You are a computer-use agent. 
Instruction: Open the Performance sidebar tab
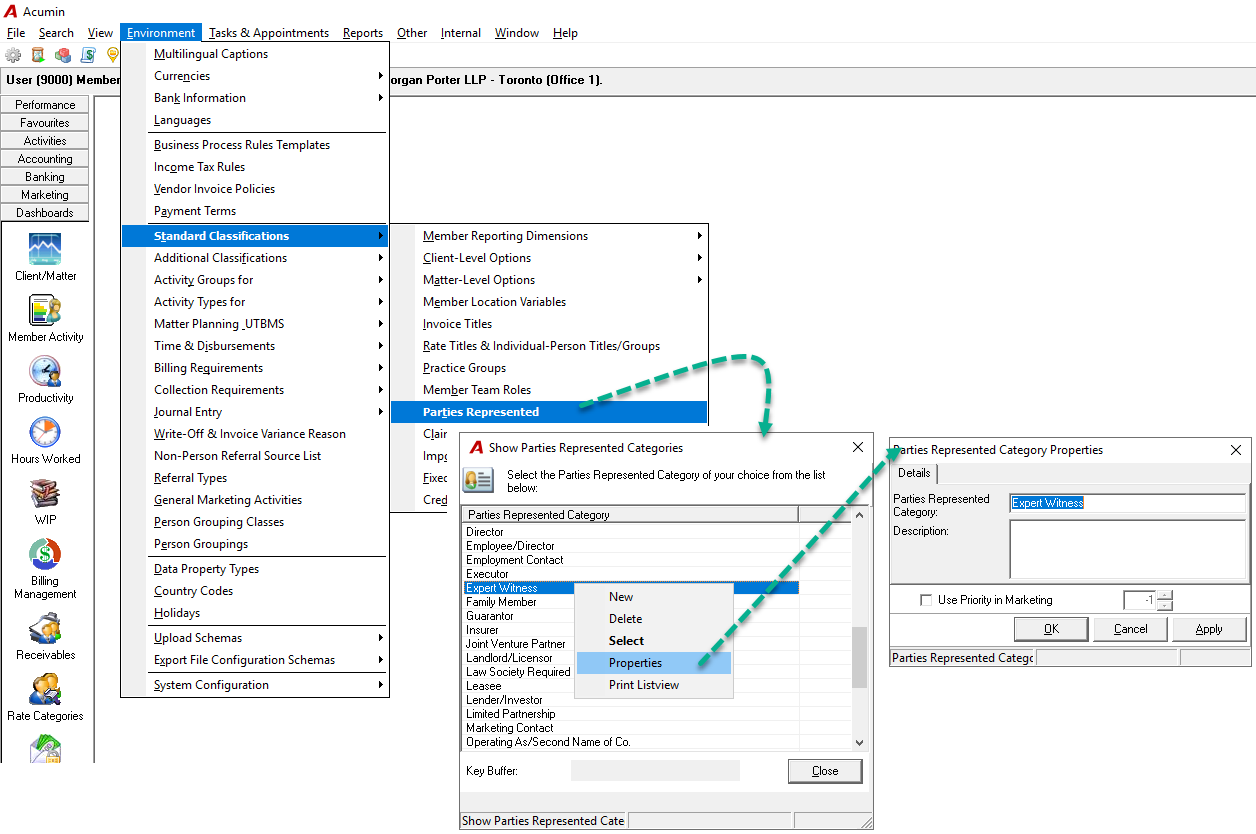click(x=45, y=105)
